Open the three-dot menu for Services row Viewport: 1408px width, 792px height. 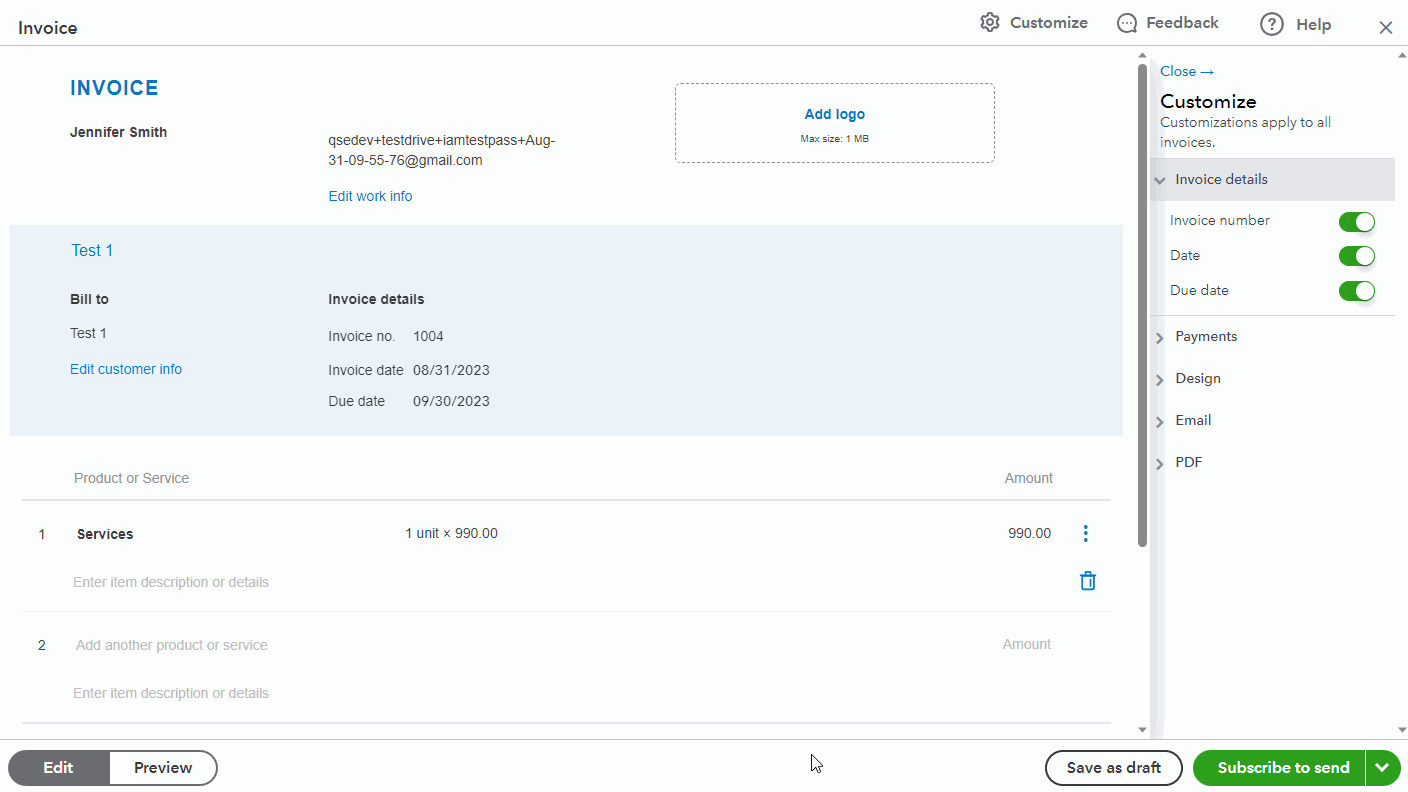[x=1086, y=534]
